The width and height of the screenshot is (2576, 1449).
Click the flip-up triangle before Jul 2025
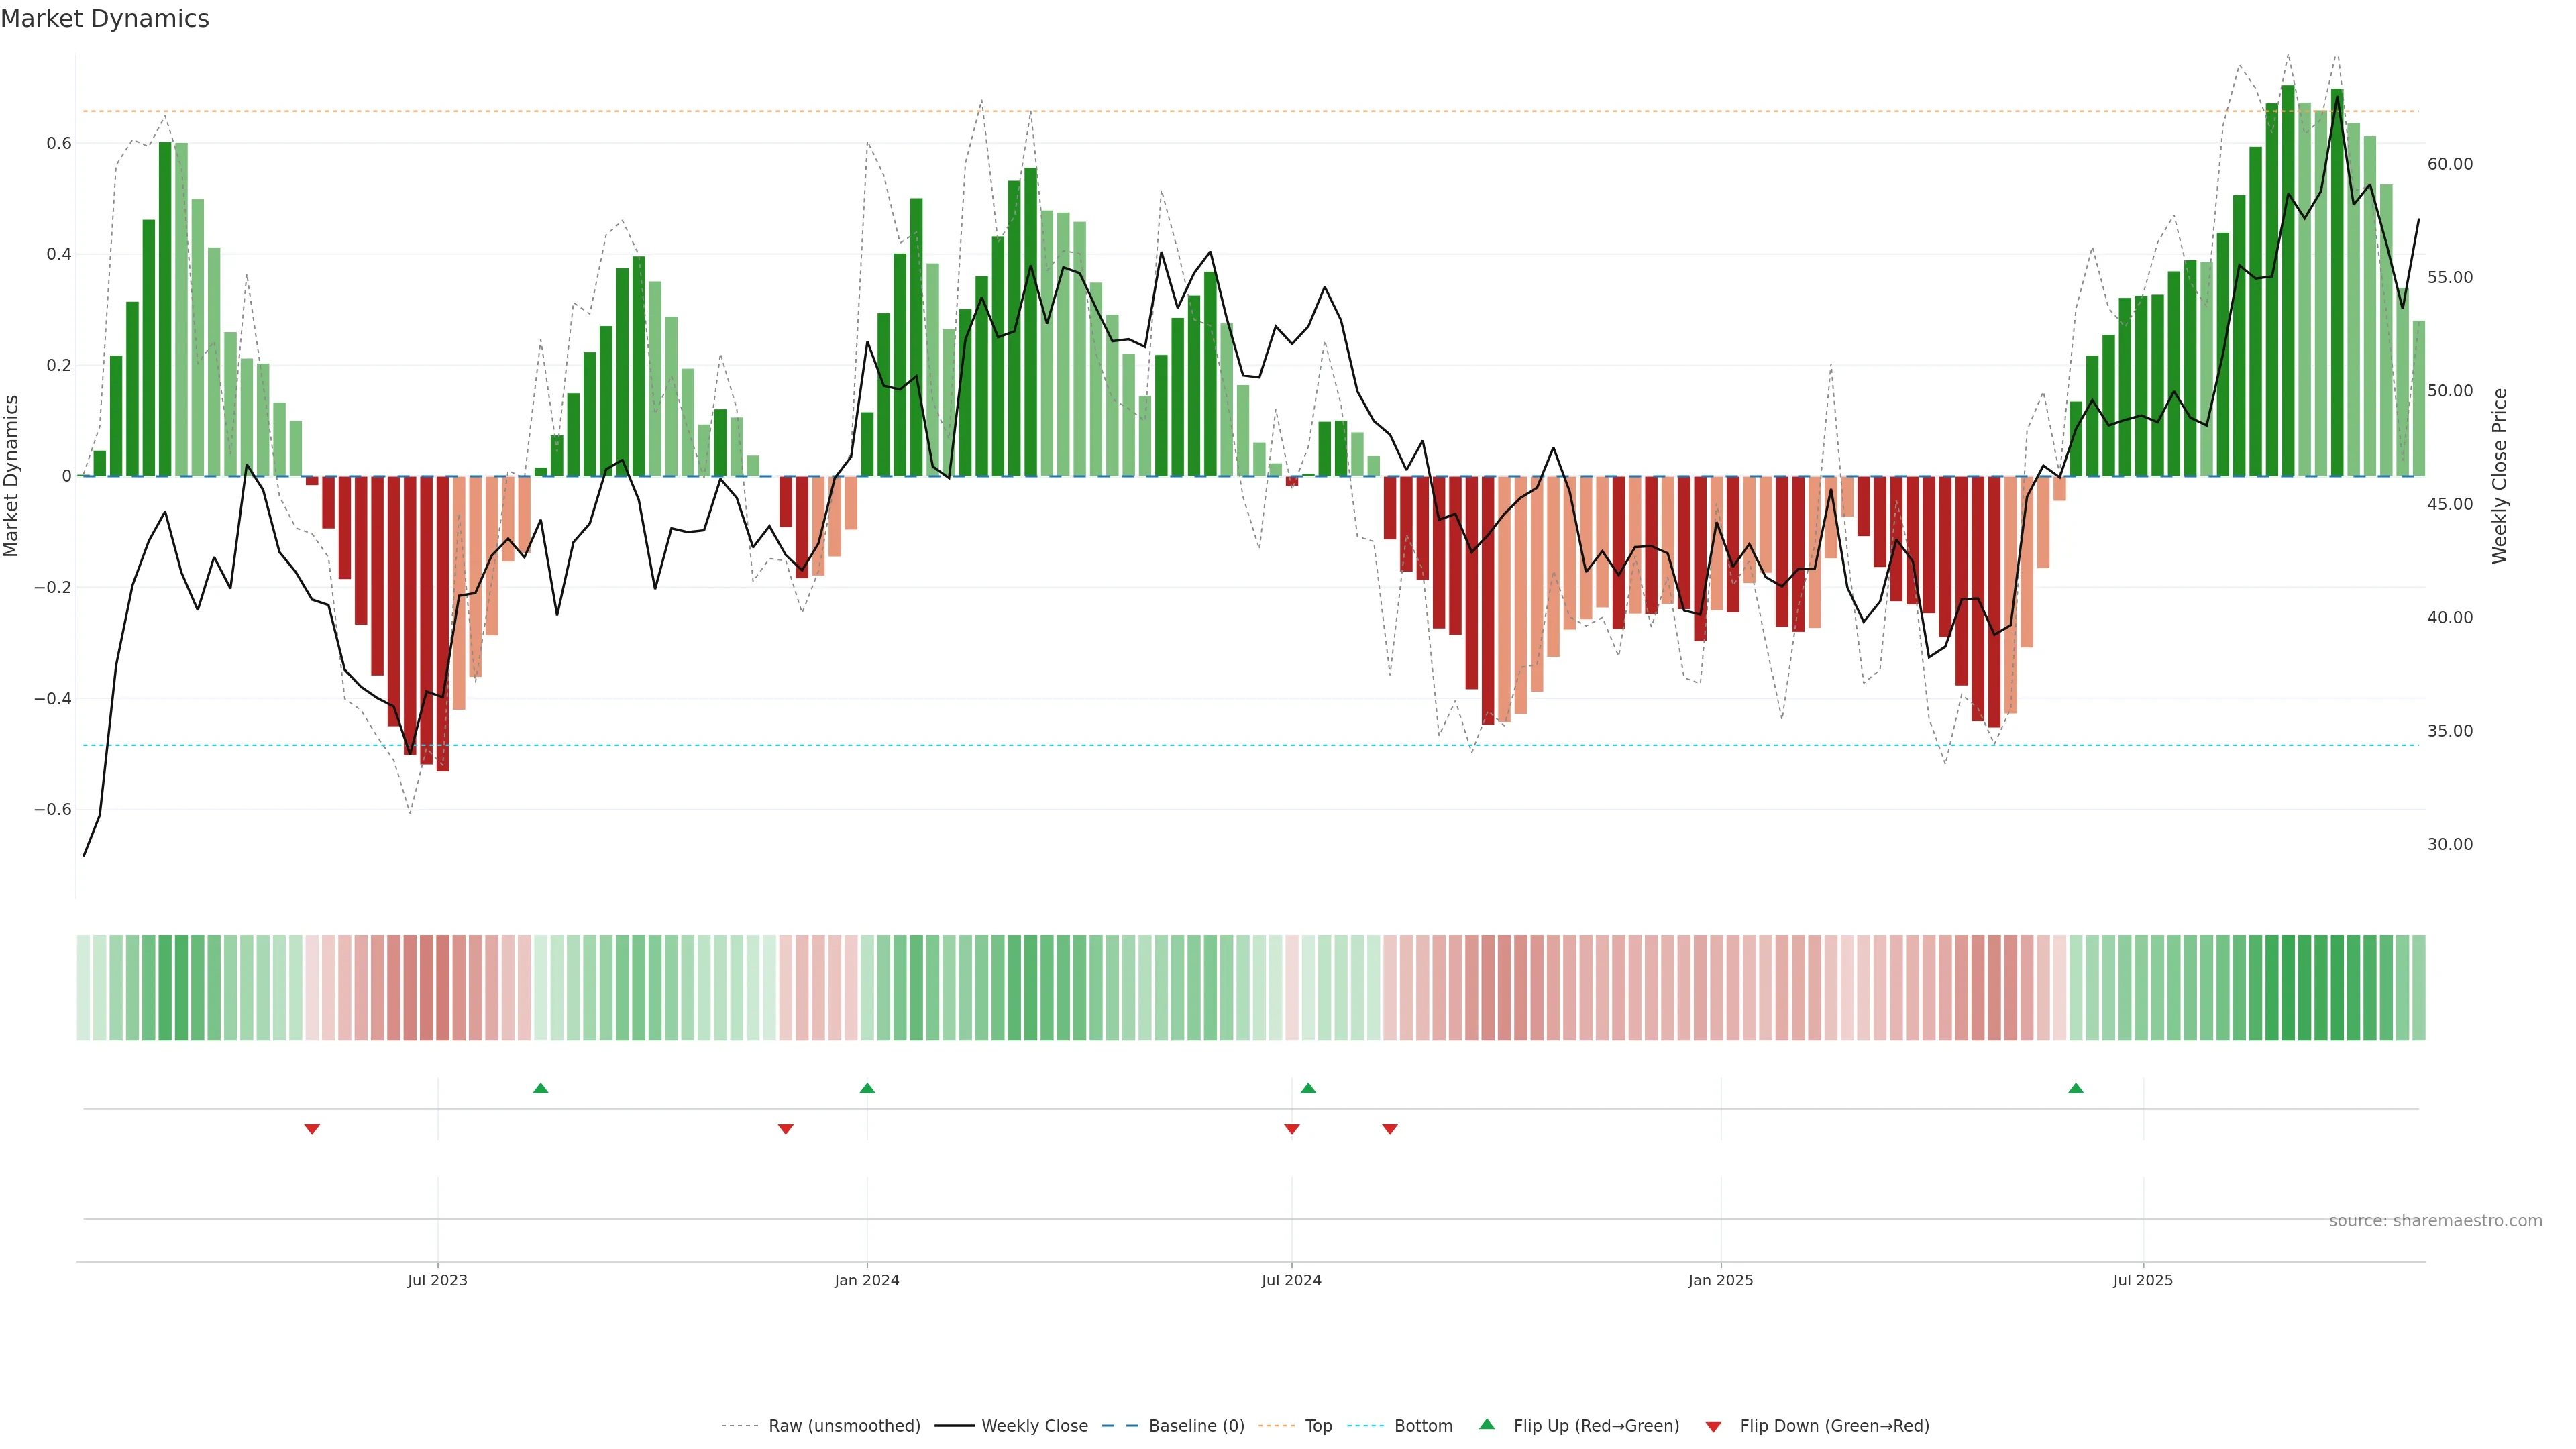pos(2076,1088)
